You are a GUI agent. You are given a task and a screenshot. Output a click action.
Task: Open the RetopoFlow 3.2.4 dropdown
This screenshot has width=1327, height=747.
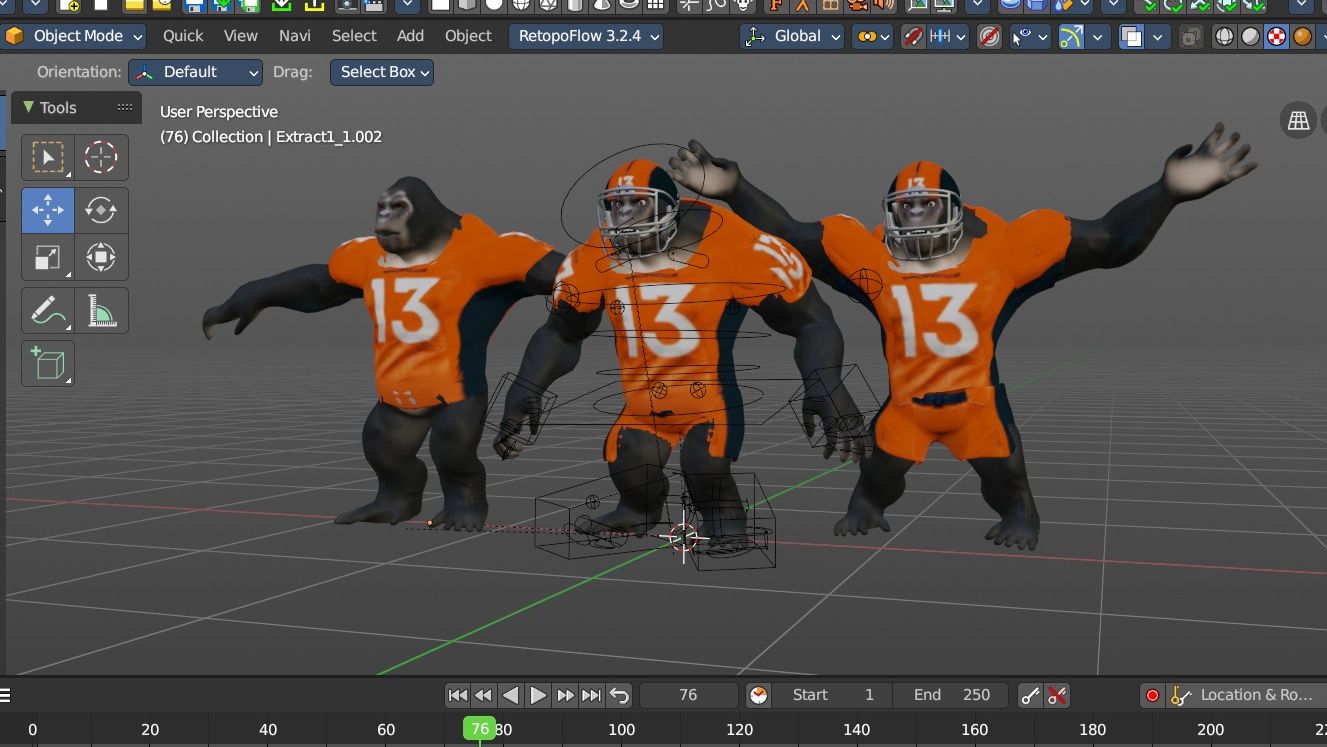point(587,37)
